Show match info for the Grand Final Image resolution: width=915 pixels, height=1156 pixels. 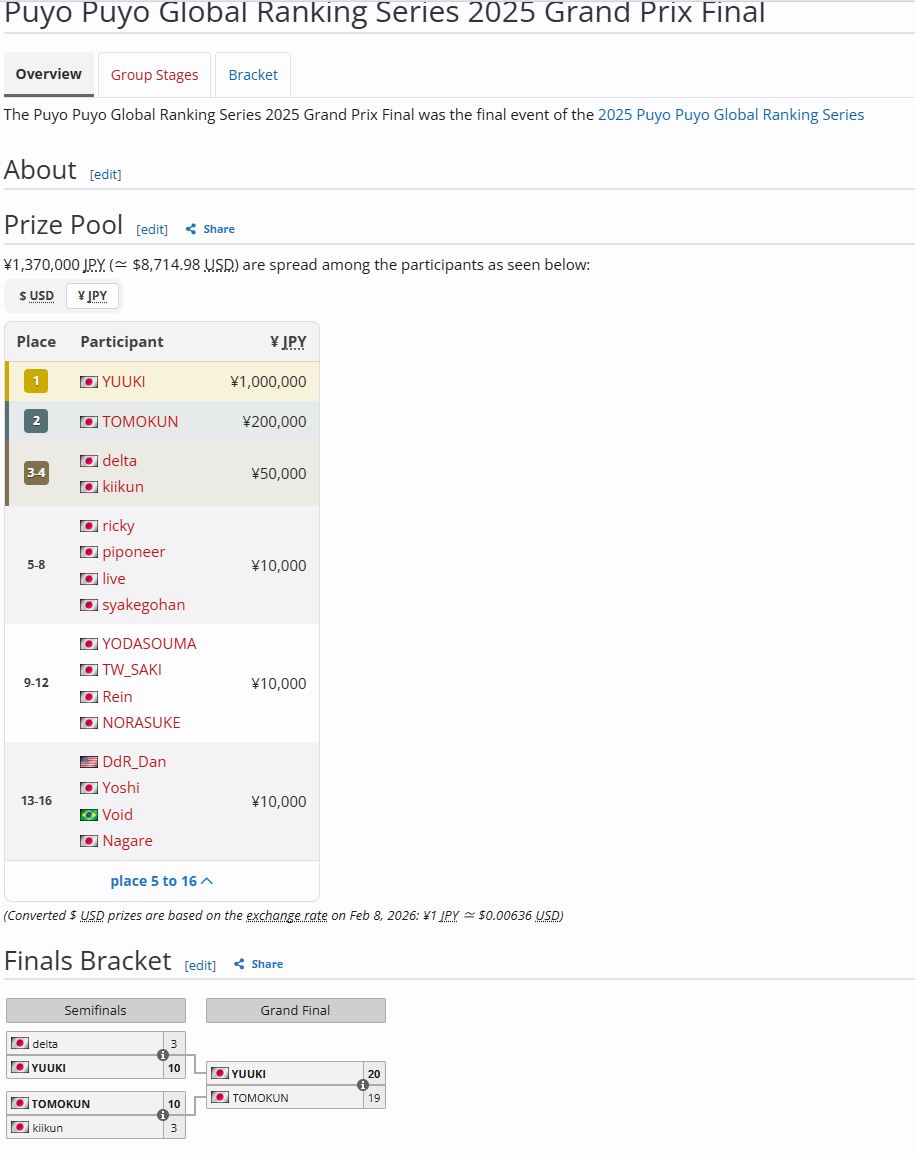363,1085
